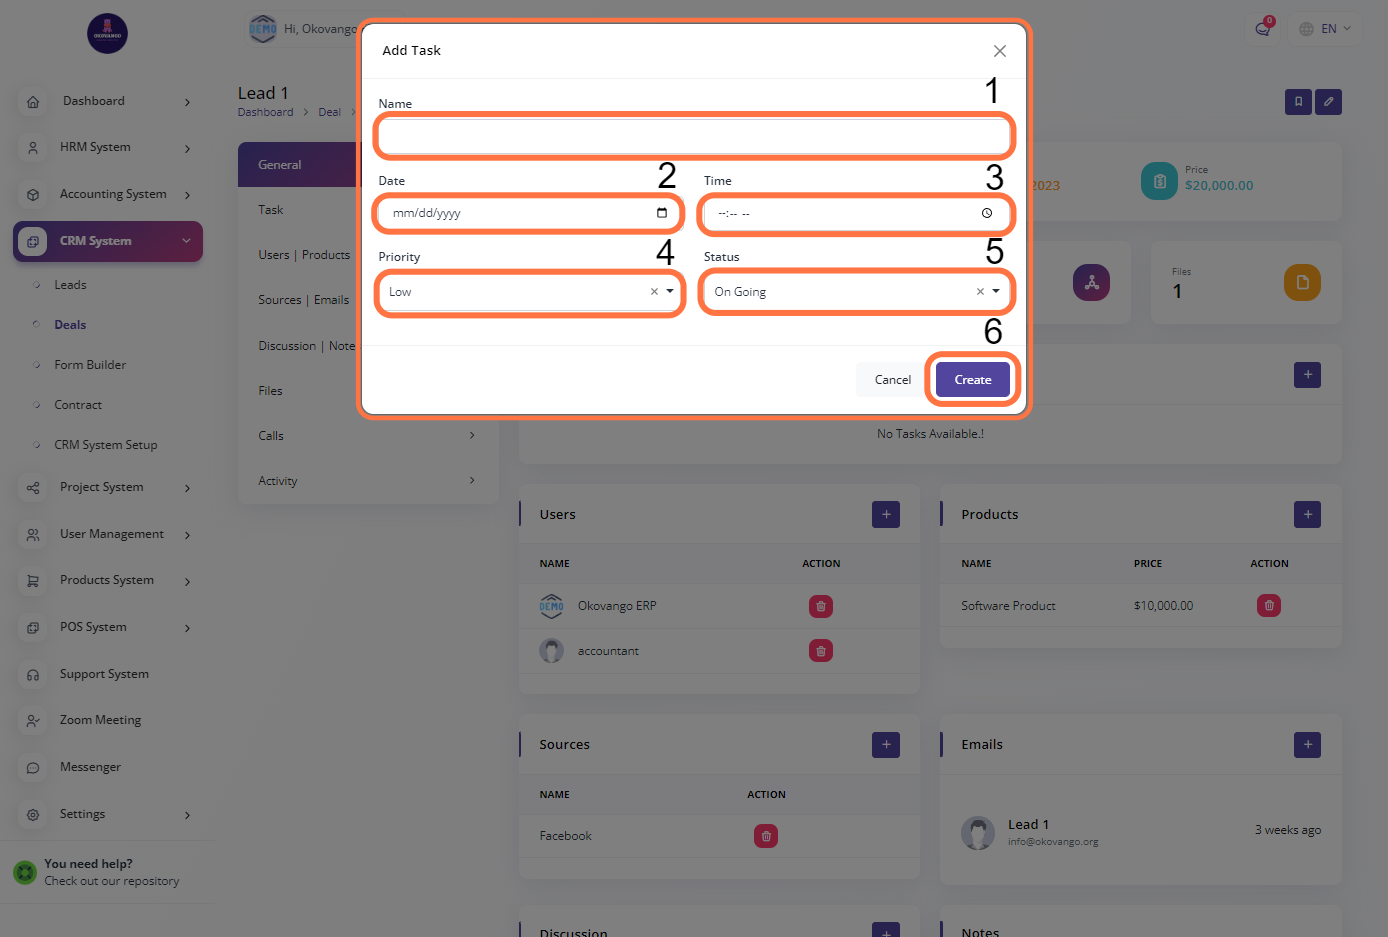The height and width of the screenshot is (937, 1388).
Task: Open the Priority dropdown
Action: coord(670,292)
